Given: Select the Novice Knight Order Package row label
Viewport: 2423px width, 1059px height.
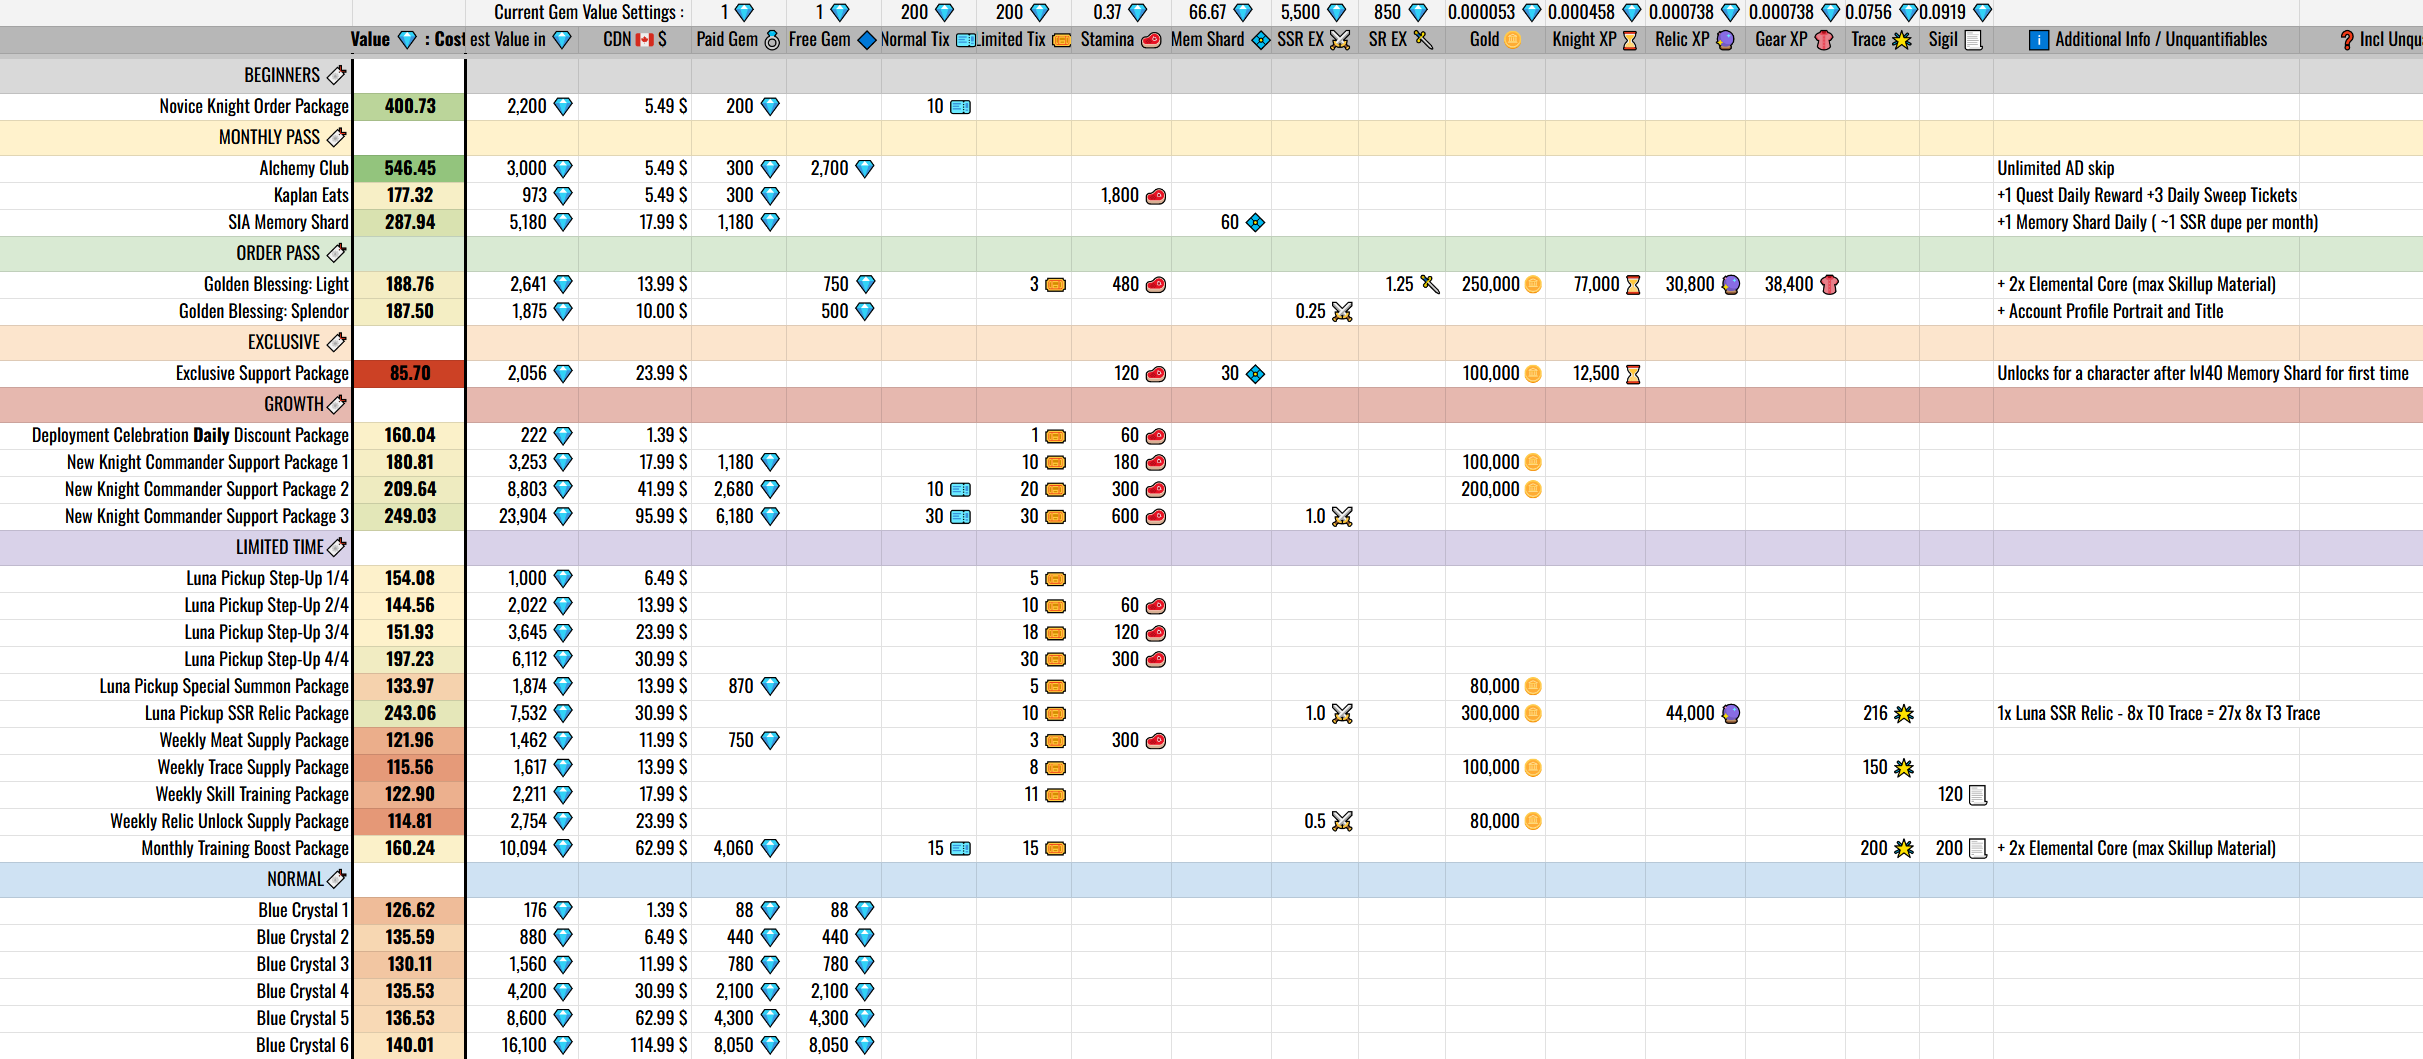Looking at the screenshot, I should point(254,106).
